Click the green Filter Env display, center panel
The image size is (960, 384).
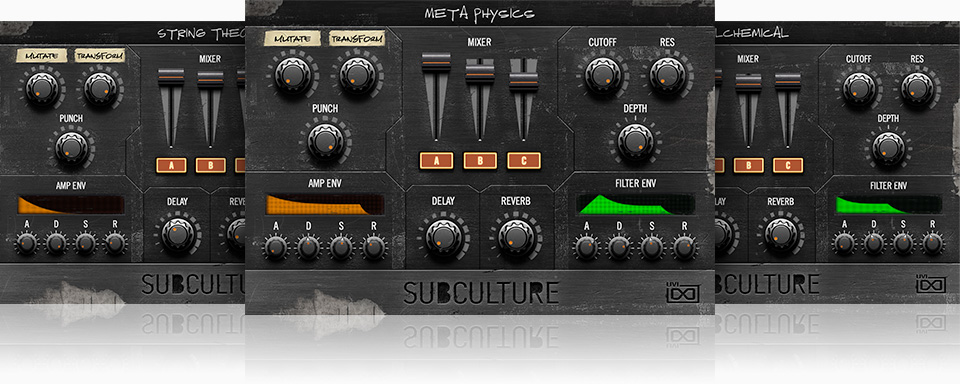coord(636,205)
